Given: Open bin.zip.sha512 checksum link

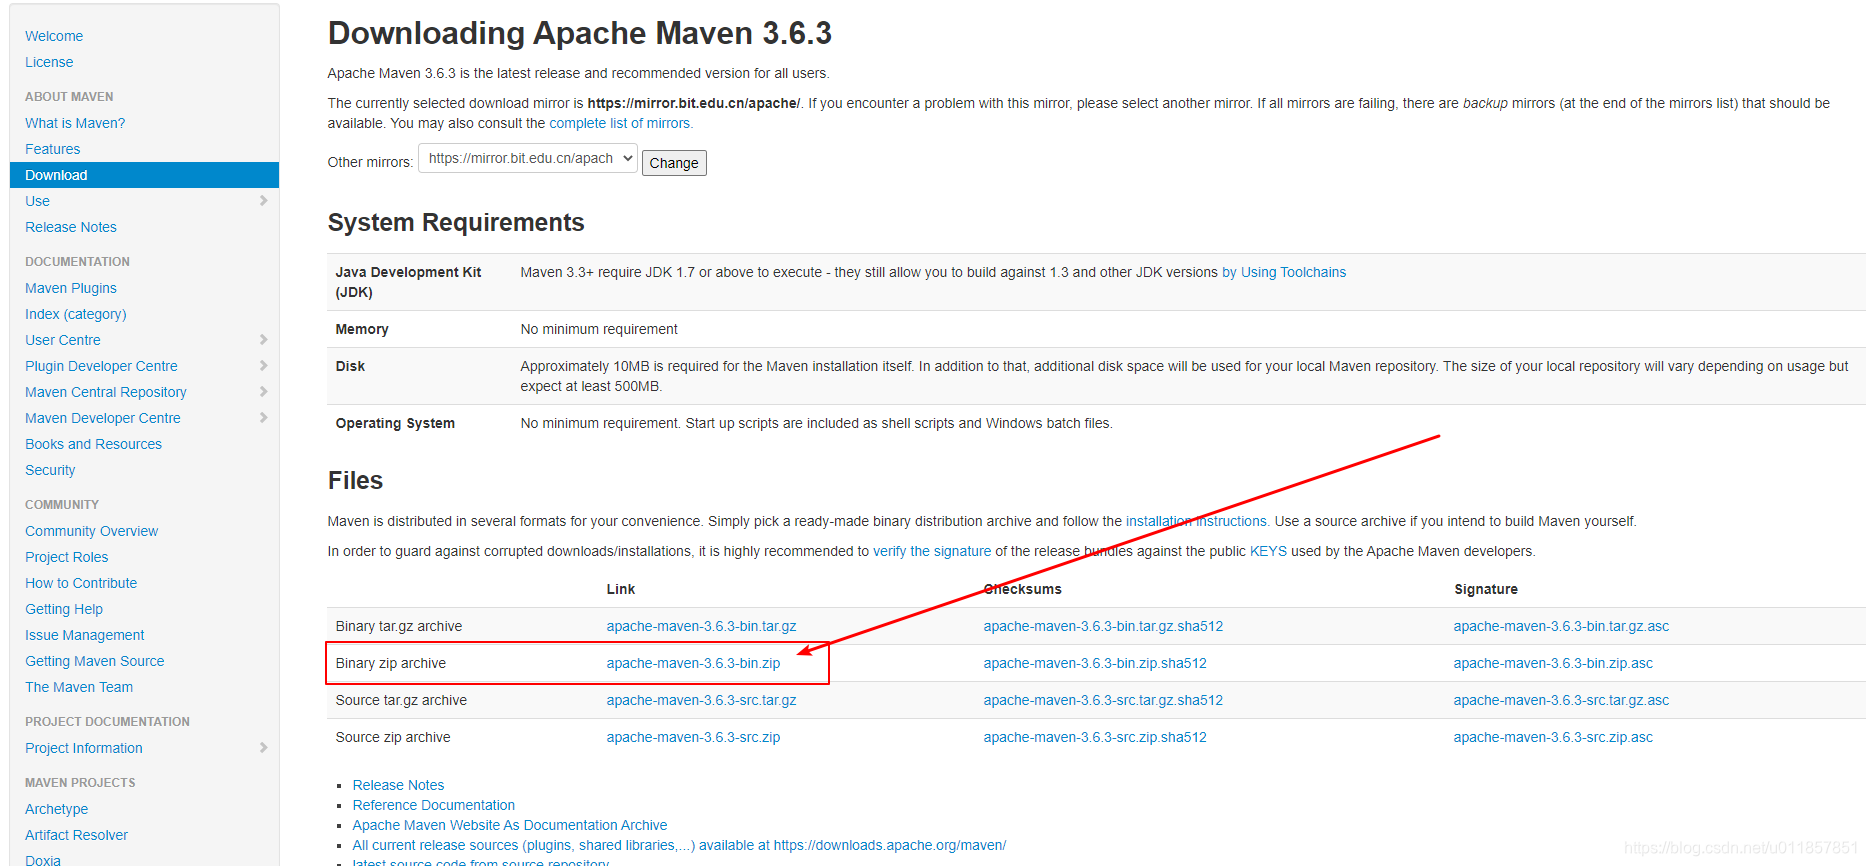Looking at the screenshot, I should (x=1095, y=663).
